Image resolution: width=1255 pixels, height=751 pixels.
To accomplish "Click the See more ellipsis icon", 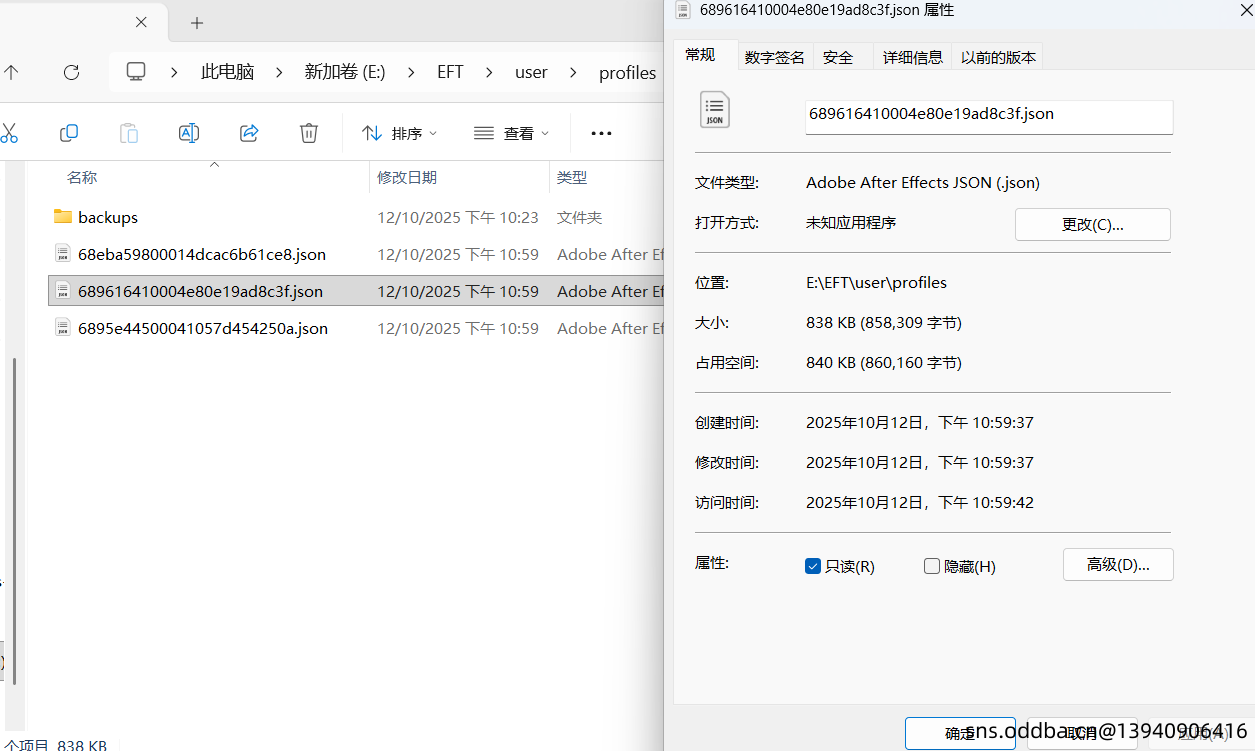I will coord(601,133).
